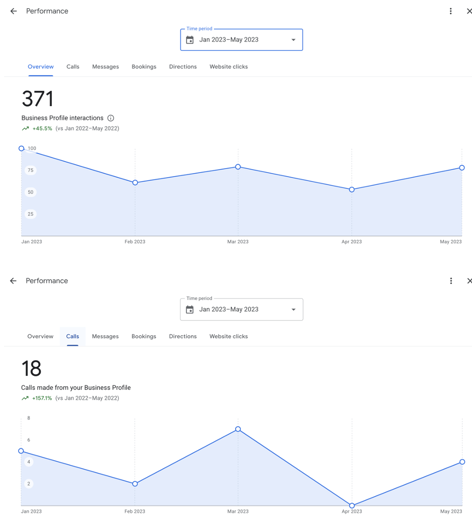Click May 2023 data point on interactions chart

click(462, 168)
